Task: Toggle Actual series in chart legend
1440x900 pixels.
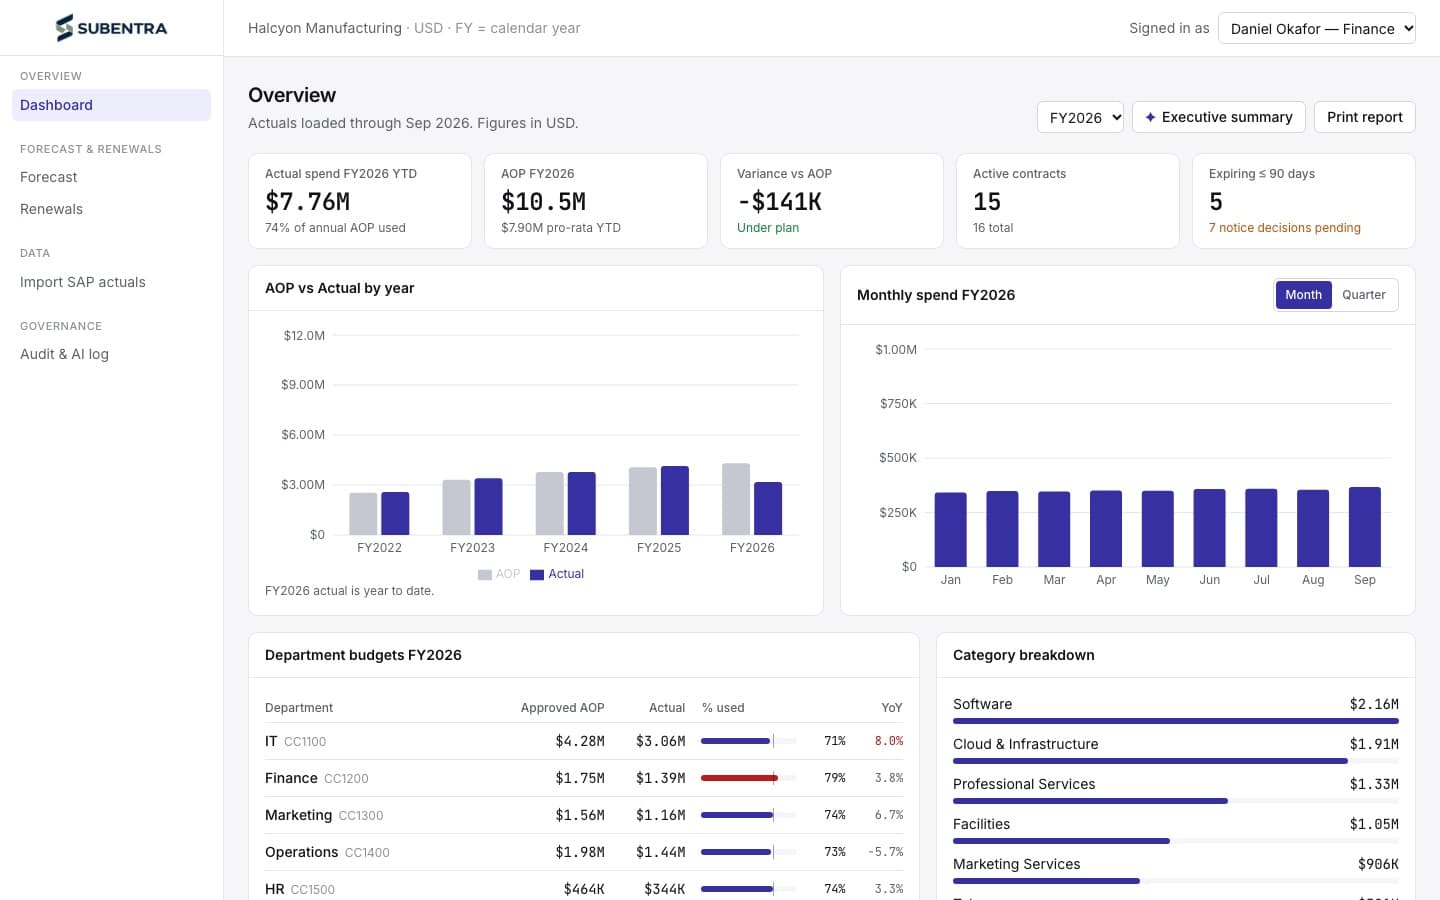Action: [557, 574]
